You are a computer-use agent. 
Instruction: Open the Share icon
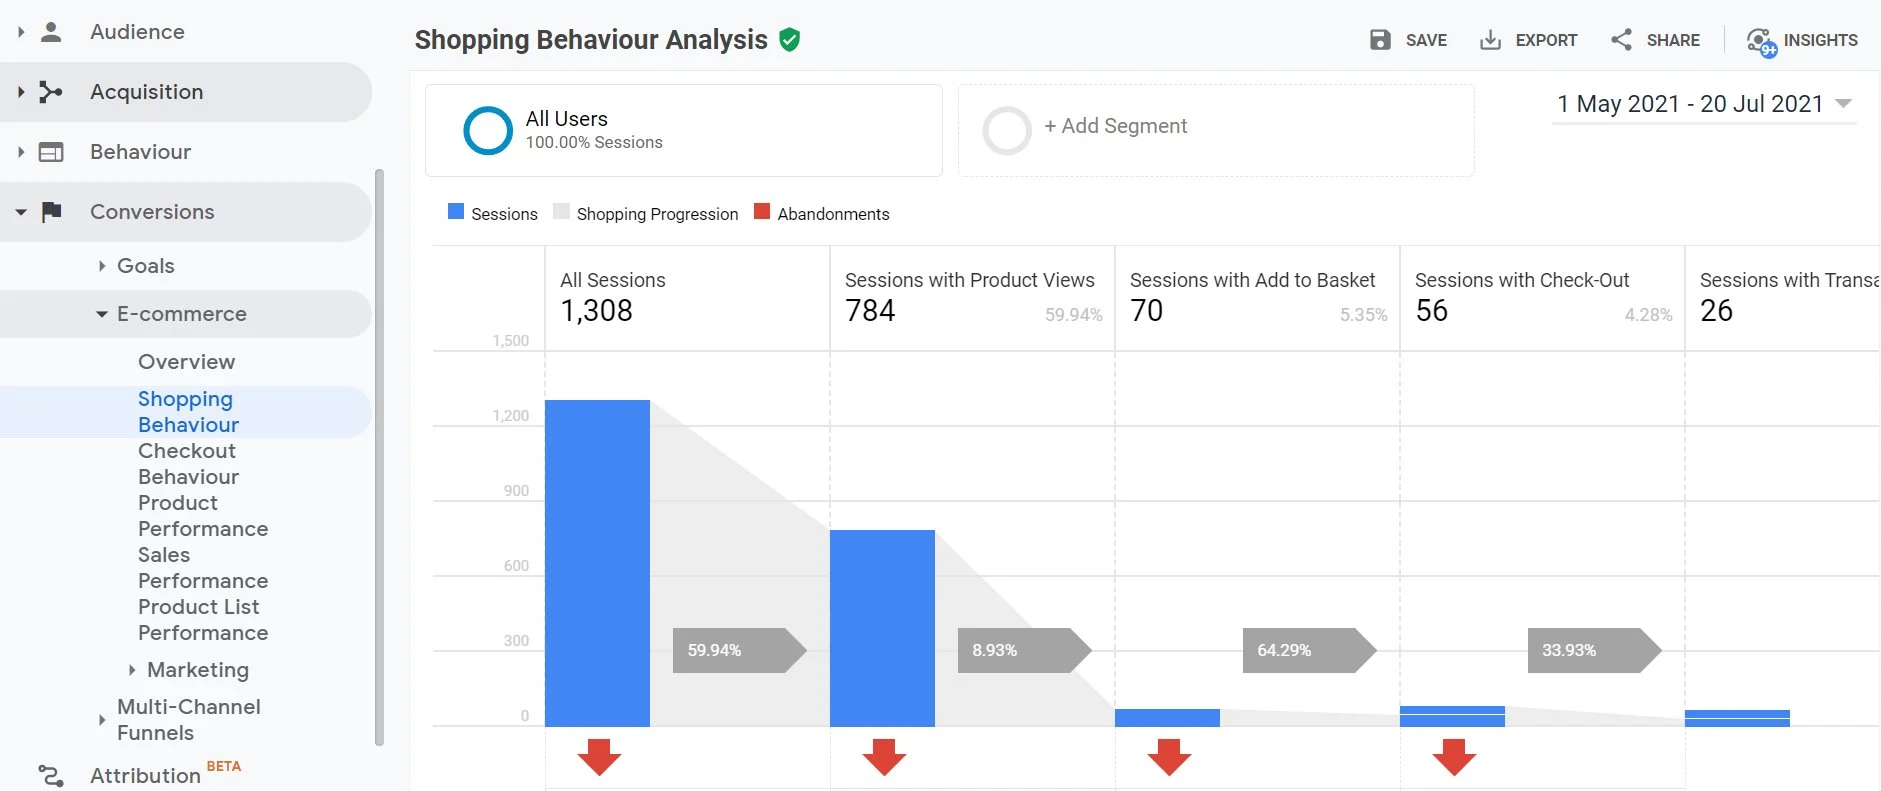point(1622,40)
